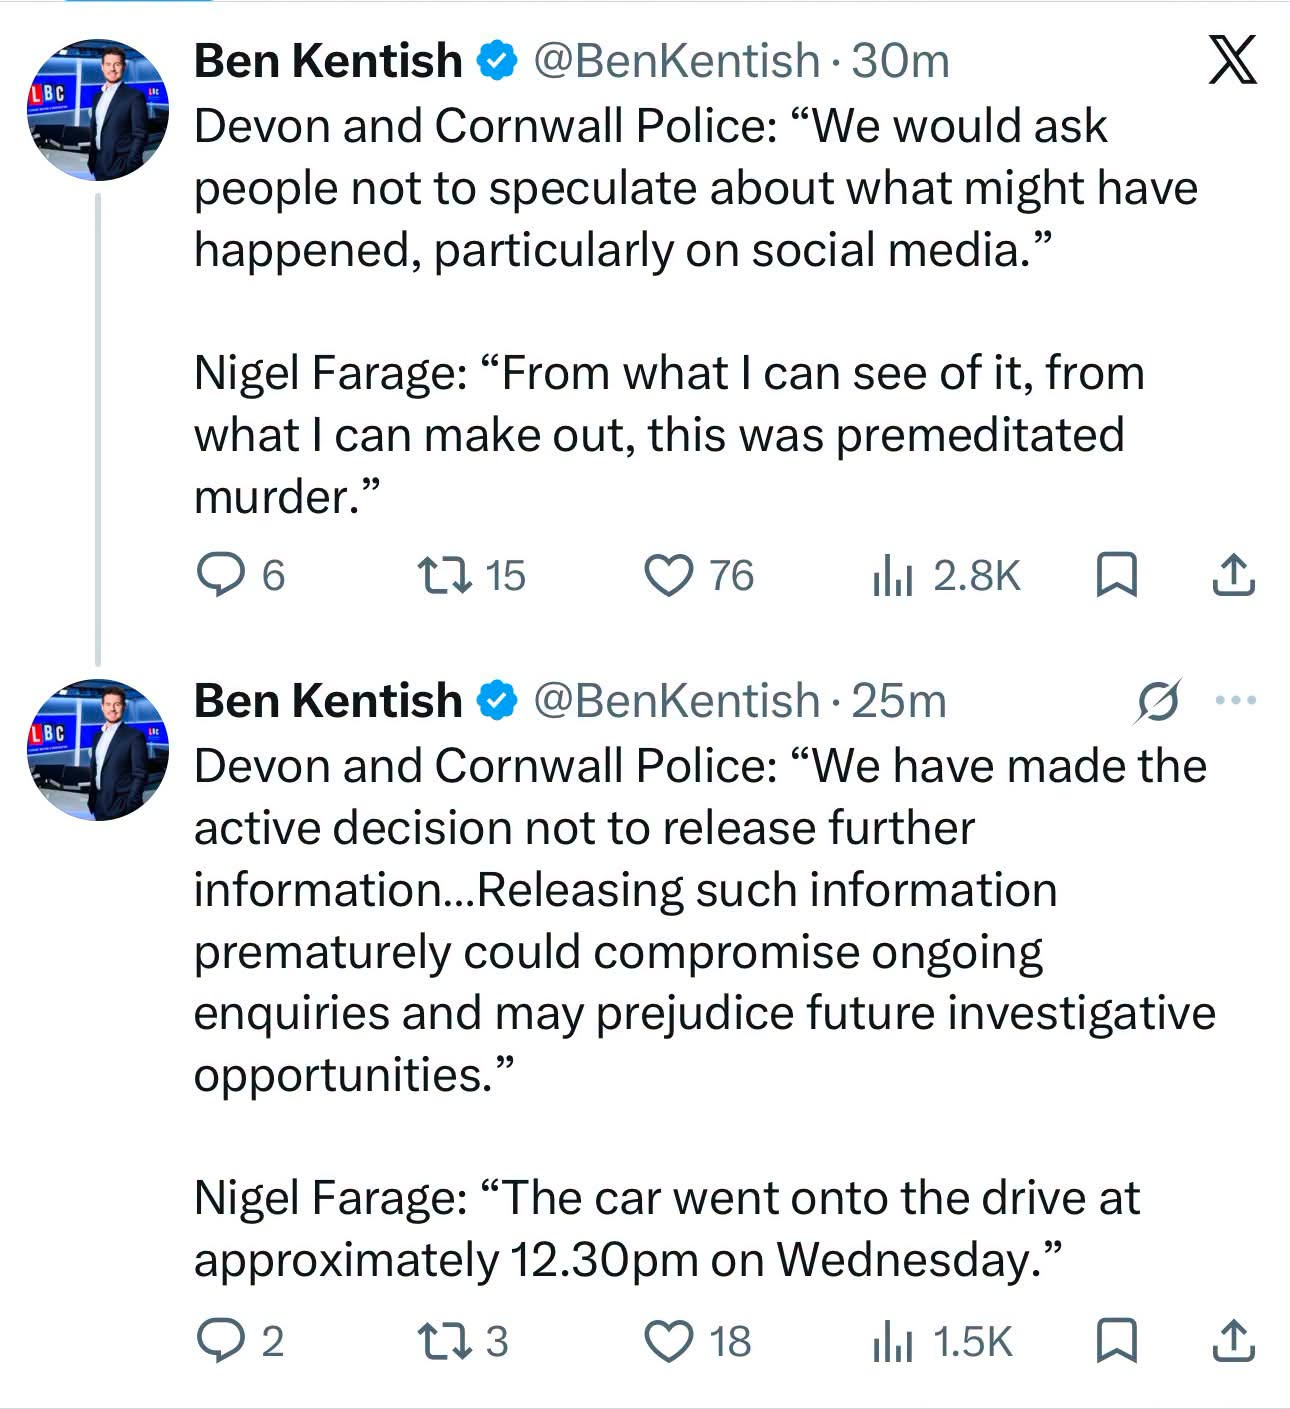Open Ben Kentish profile picture on first tweet
This screenshot has height=1409, width=1290.
pyautogui.click(x=97, y=110)
